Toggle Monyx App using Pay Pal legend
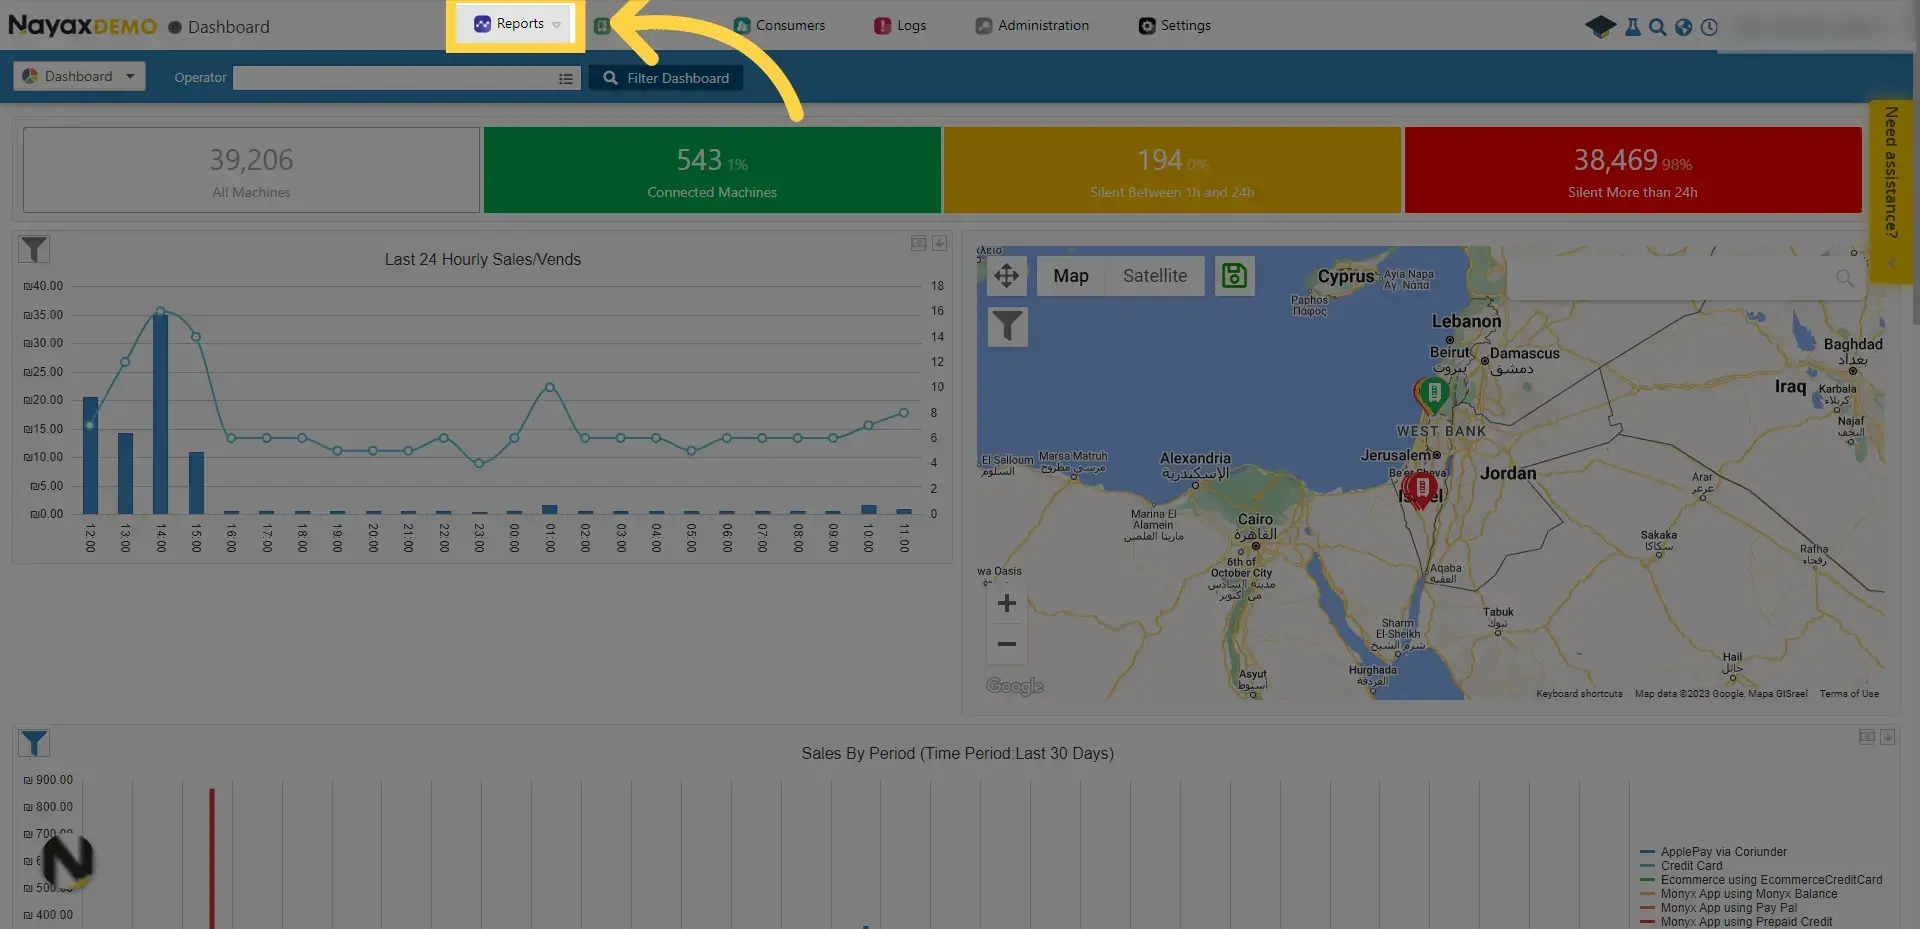The image size is (1920, 929). tap(1719, 908)
